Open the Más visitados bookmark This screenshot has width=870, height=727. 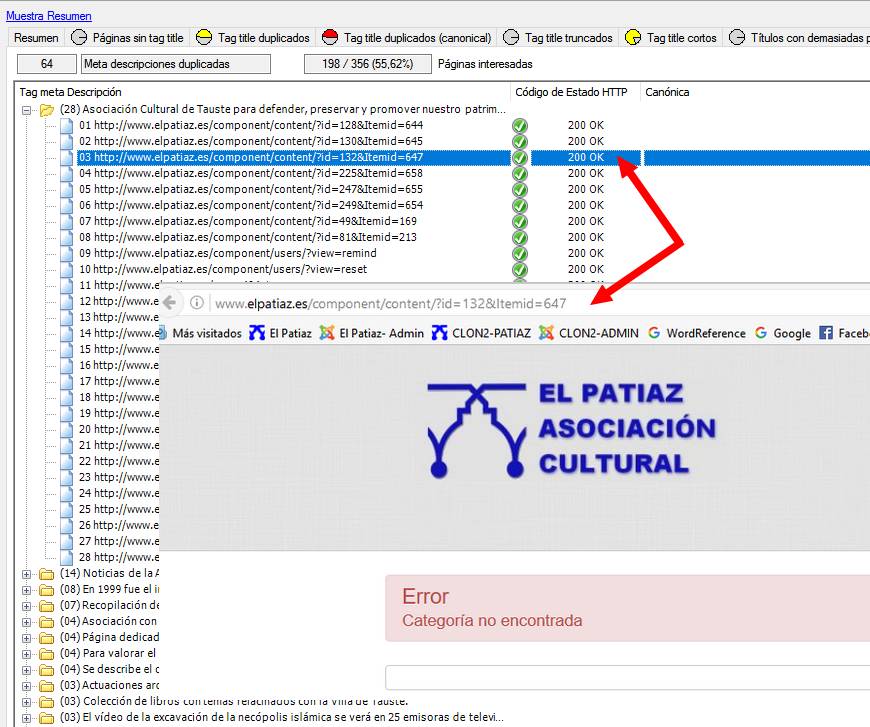tap(207, 334)
